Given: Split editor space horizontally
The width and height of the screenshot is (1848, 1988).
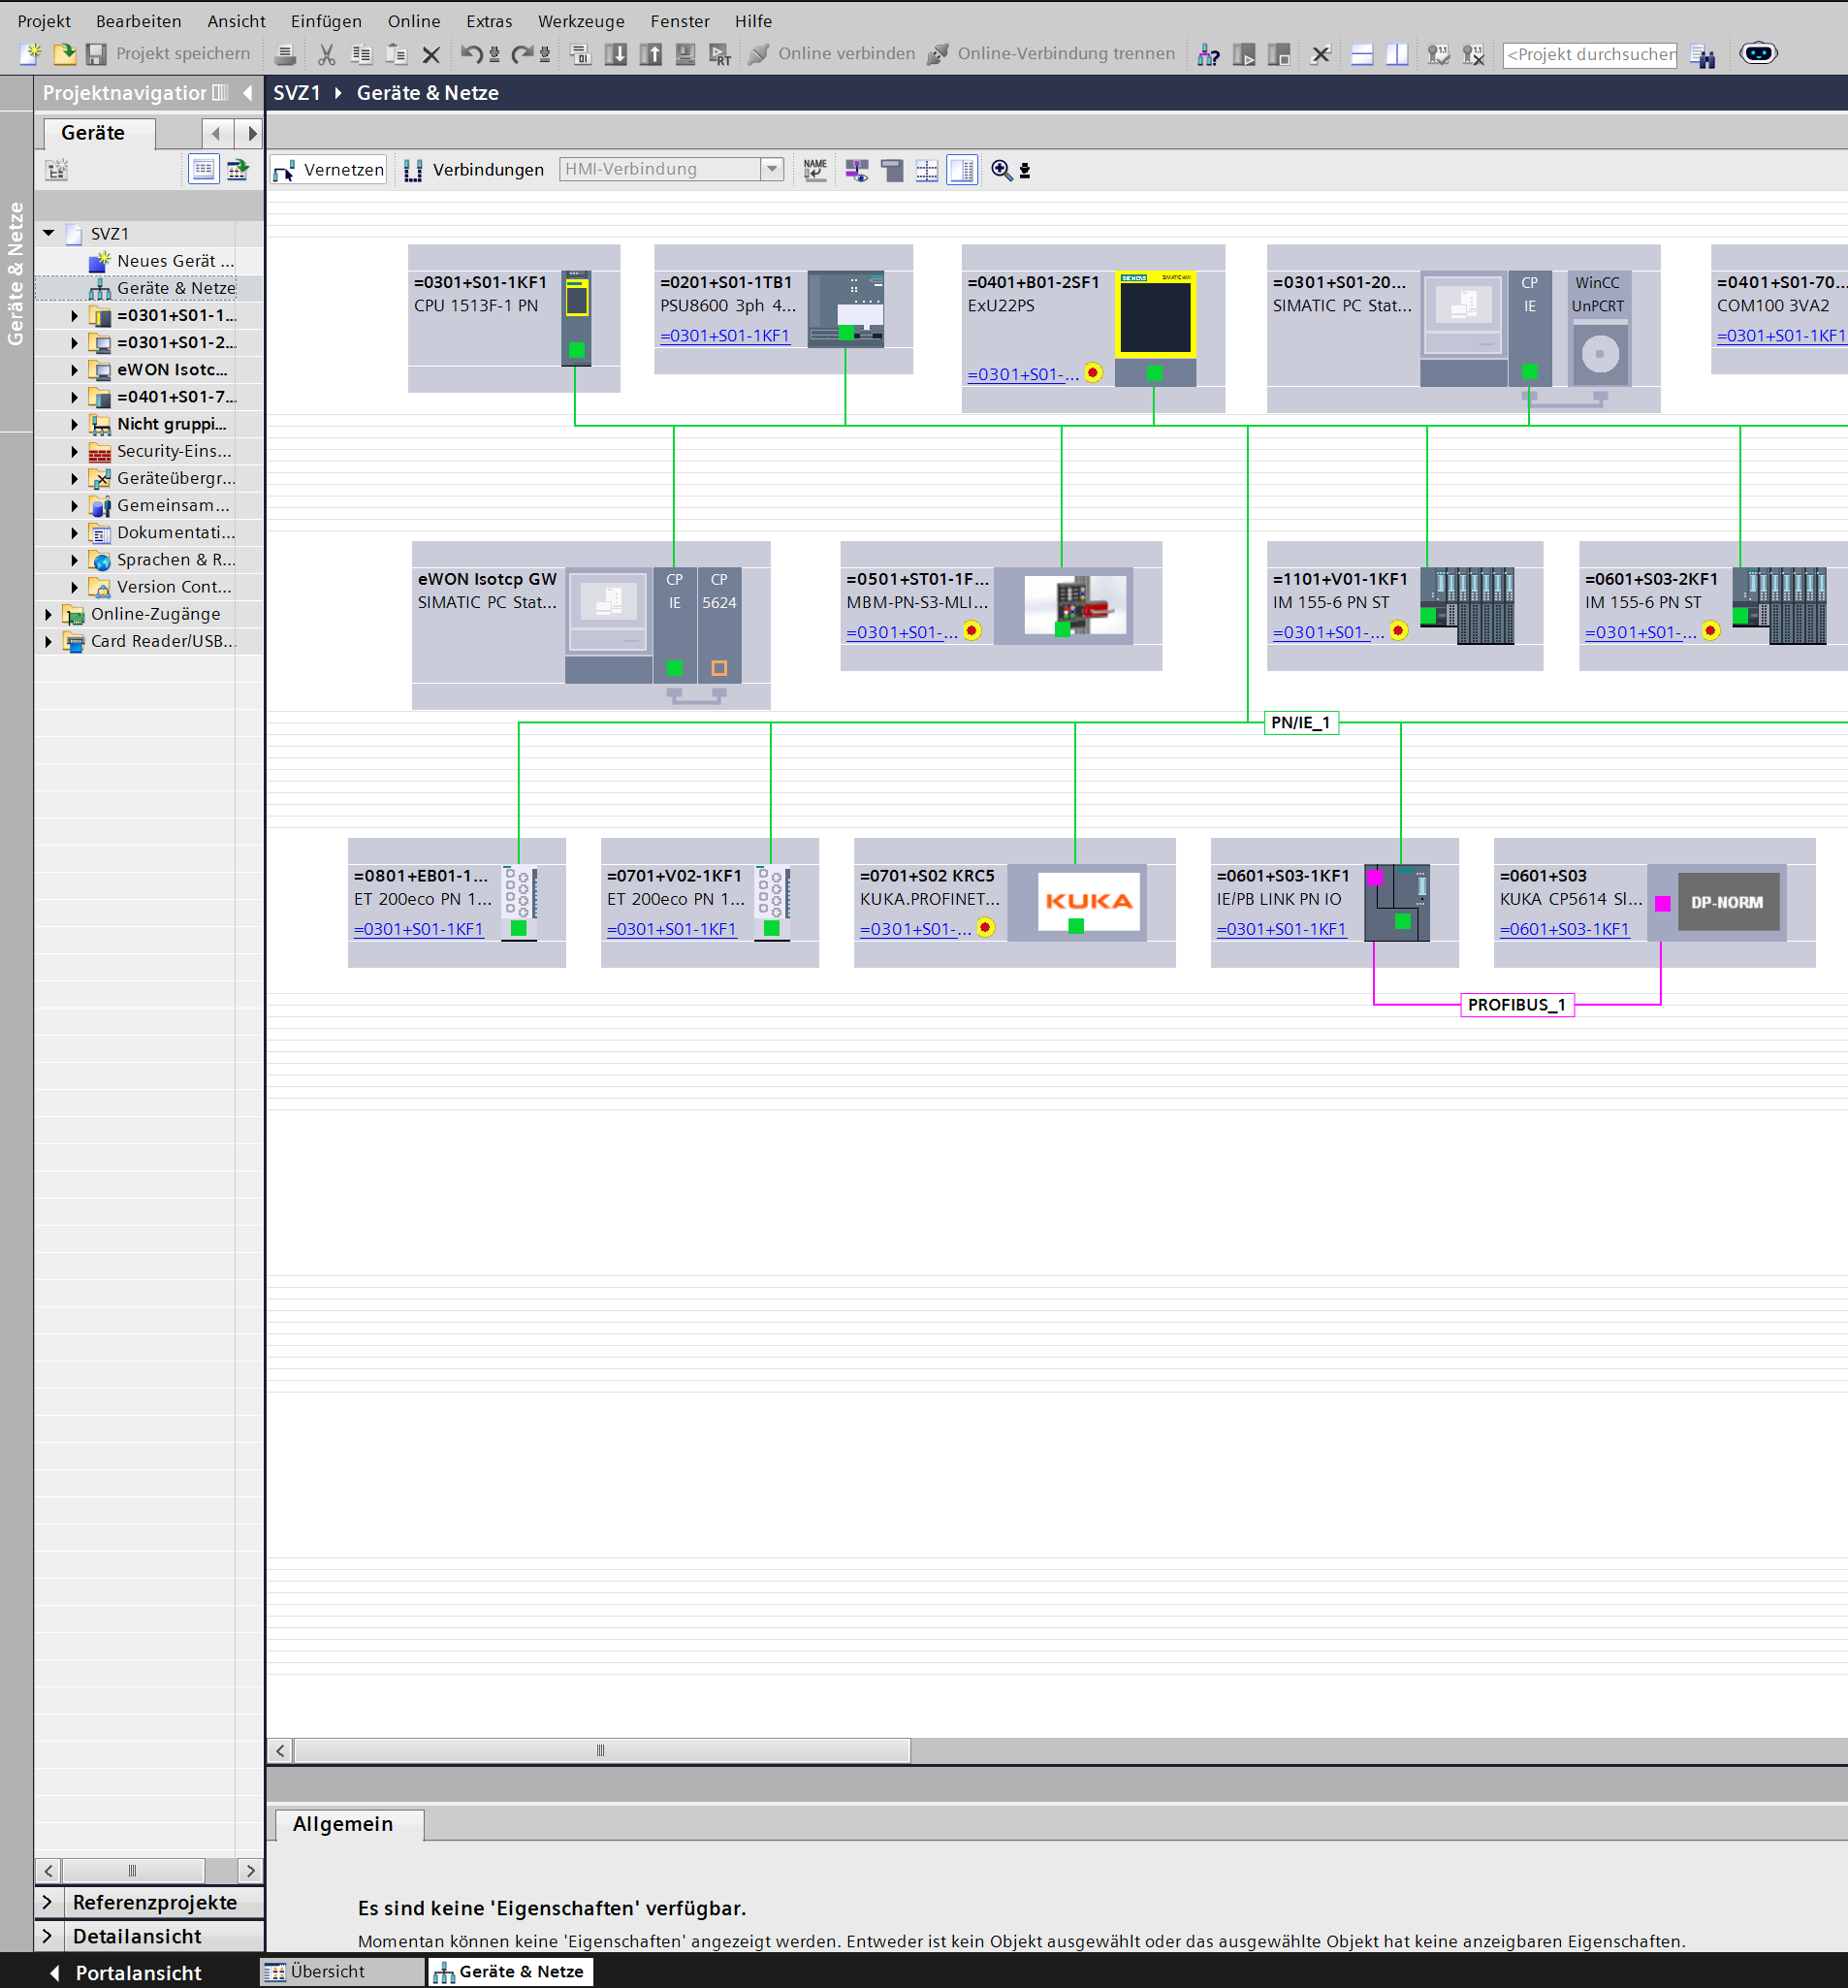Looking at the screenshot, I should (x=1362, y=55).
